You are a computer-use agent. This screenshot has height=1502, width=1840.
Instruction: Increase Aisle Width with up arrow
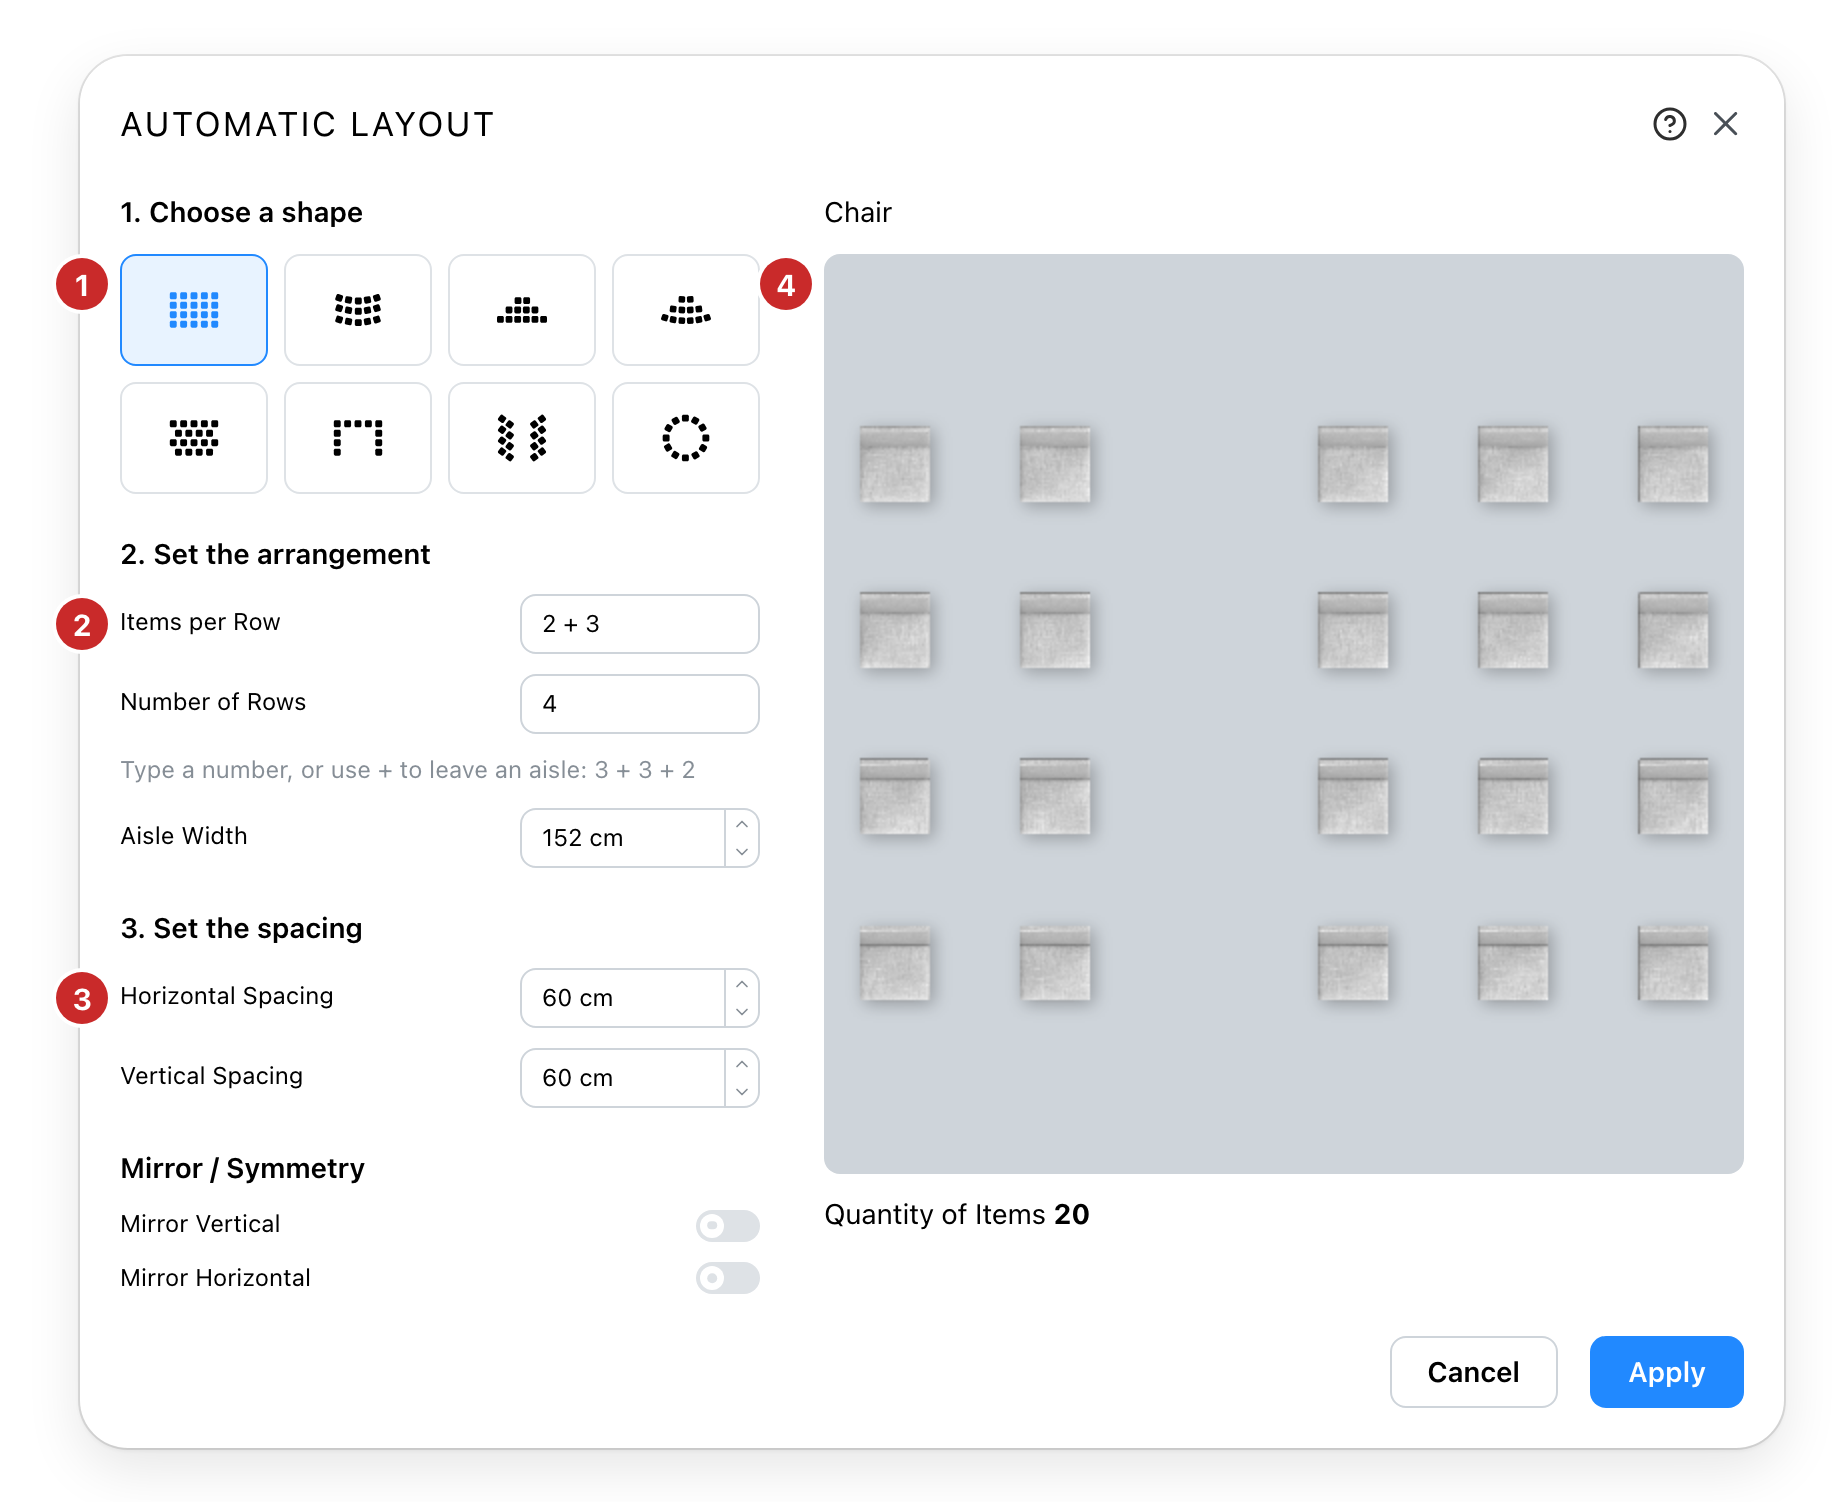(x=742, y=824)
